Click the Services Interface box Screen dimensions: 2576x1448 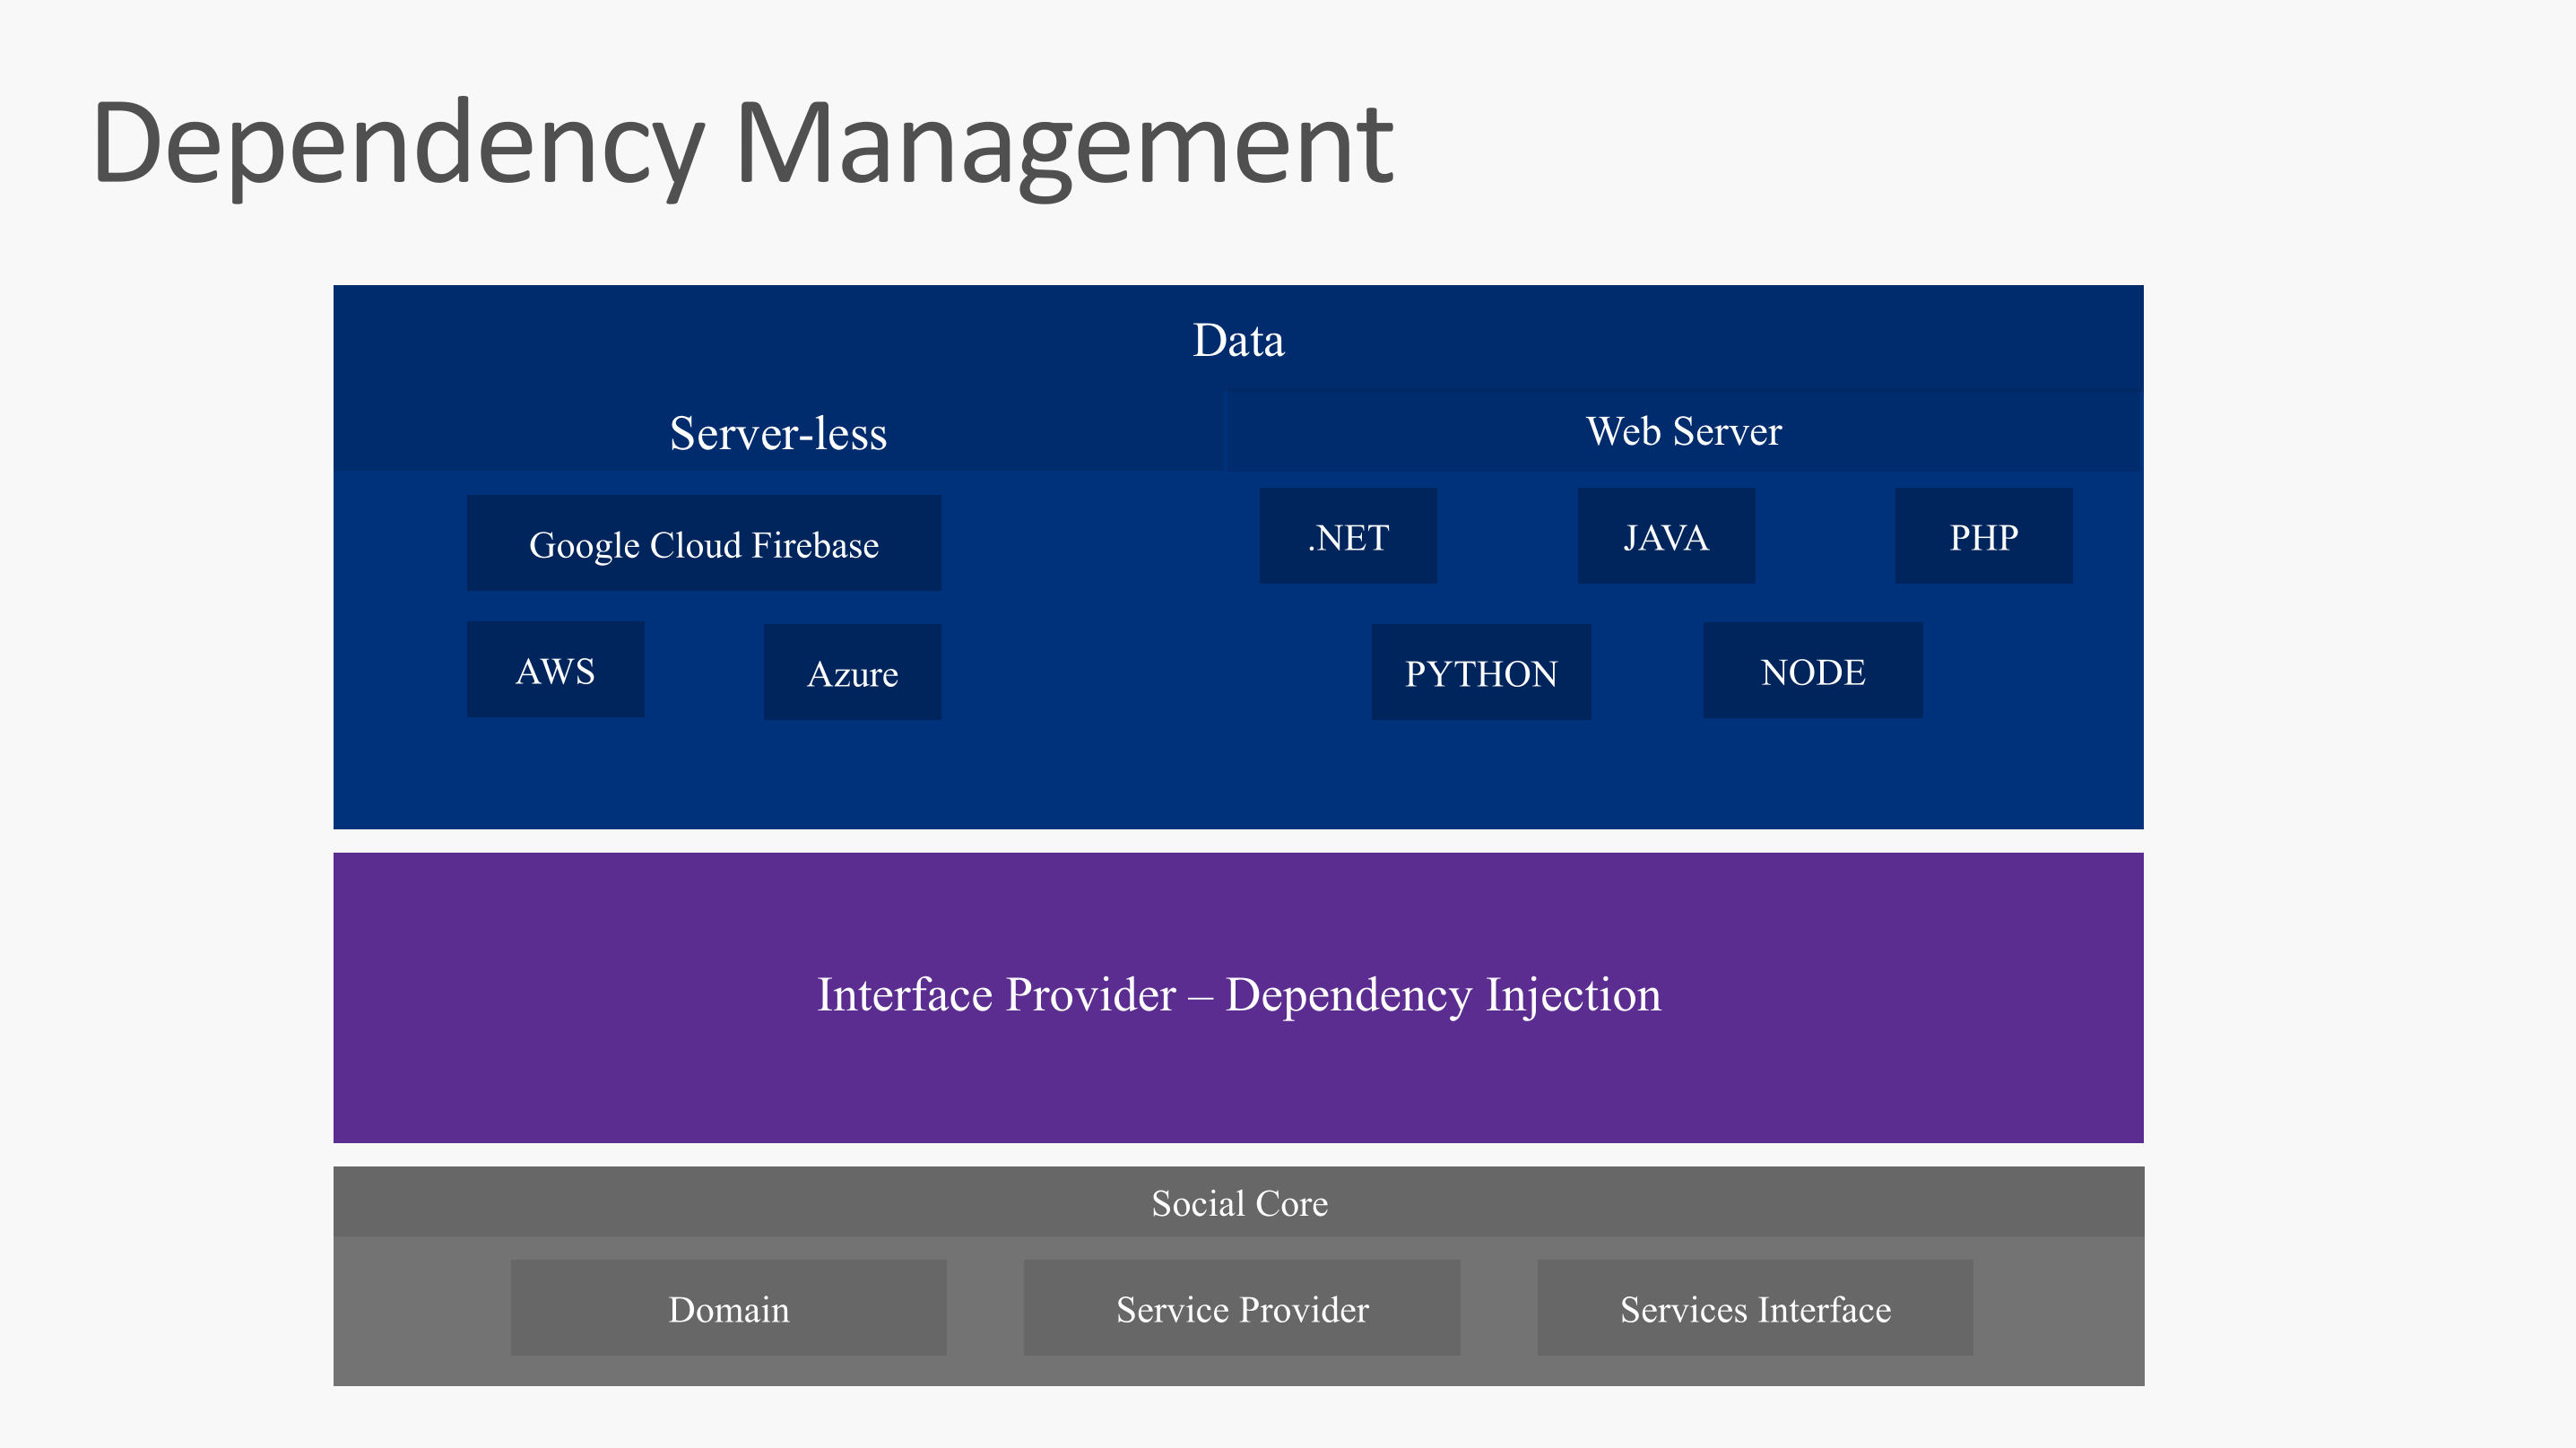coord(1754,1308)
